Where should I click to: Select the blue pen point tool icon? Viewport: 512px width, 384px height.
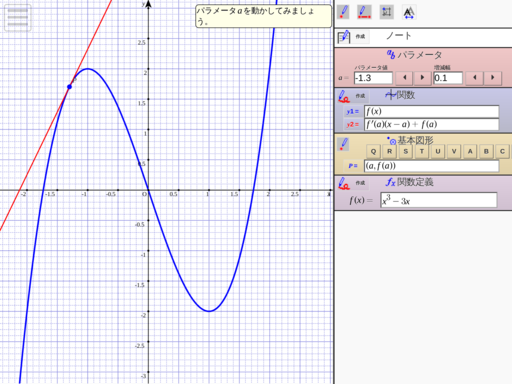click(343, 12)
